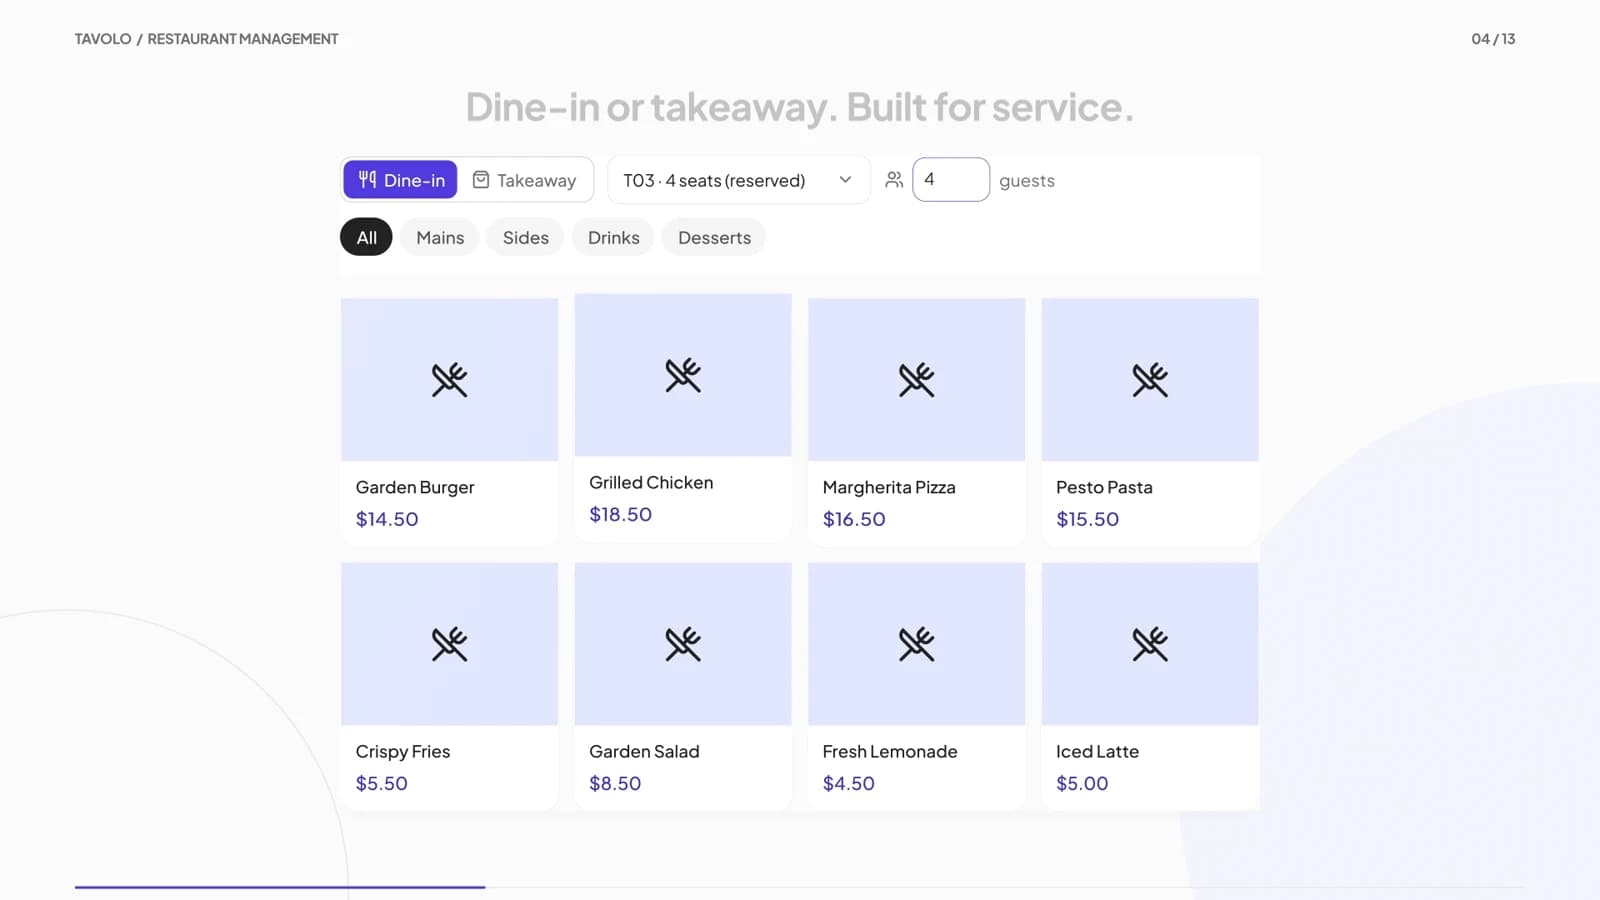This screenshot has width=1600, height=900.
Task: Click the Fresh Lemonade utensils icon
Action: pyautogui.click(x=916, y=644)
